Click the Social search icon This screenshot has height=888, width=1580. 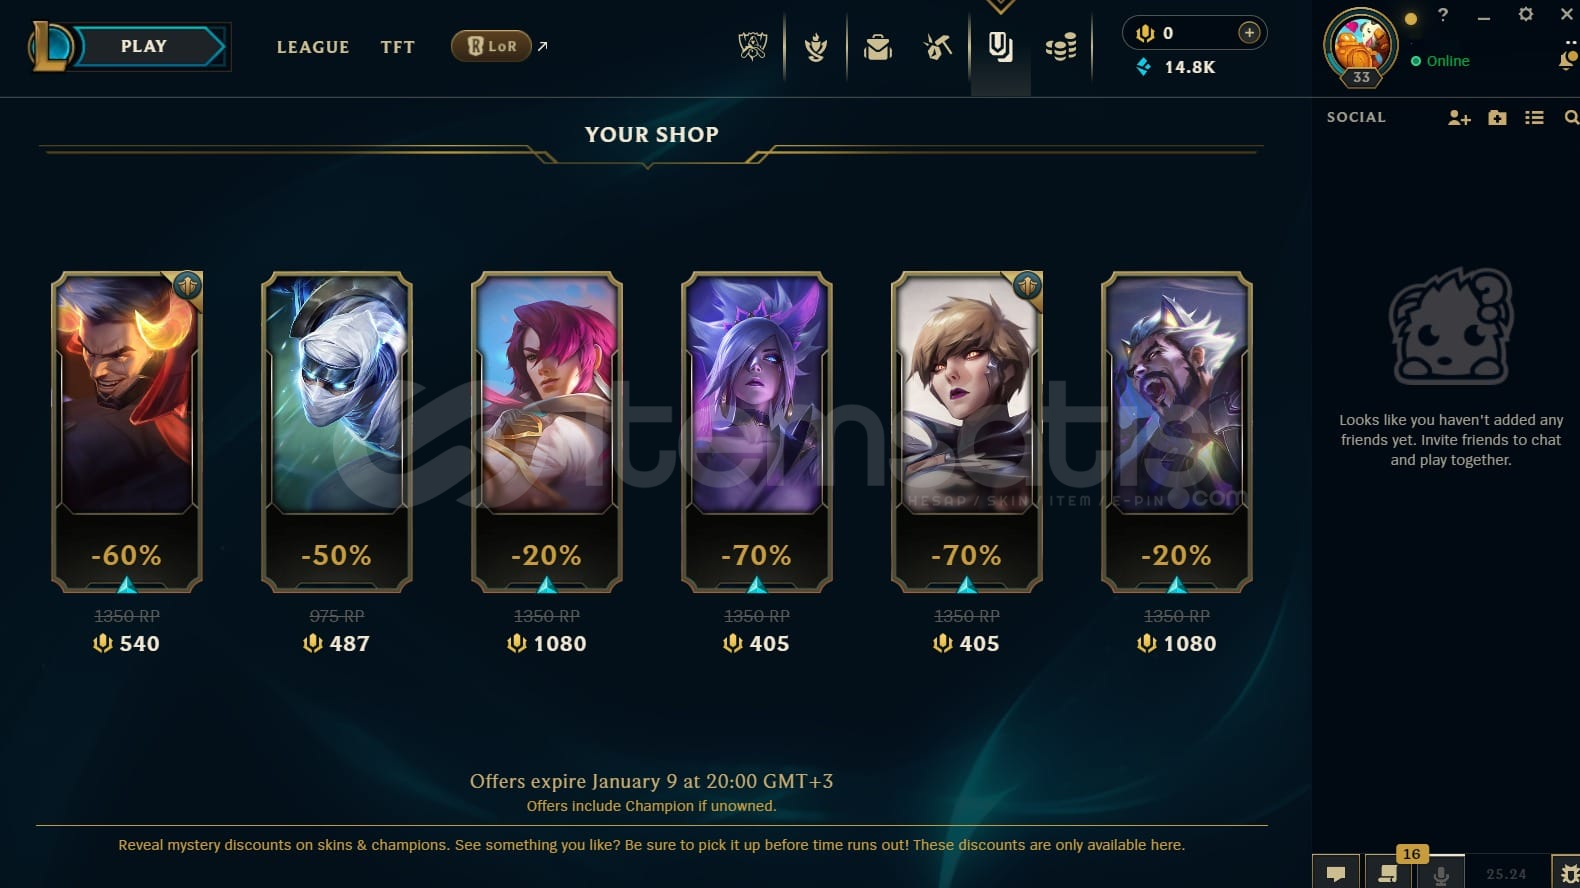pos(1571,118)
